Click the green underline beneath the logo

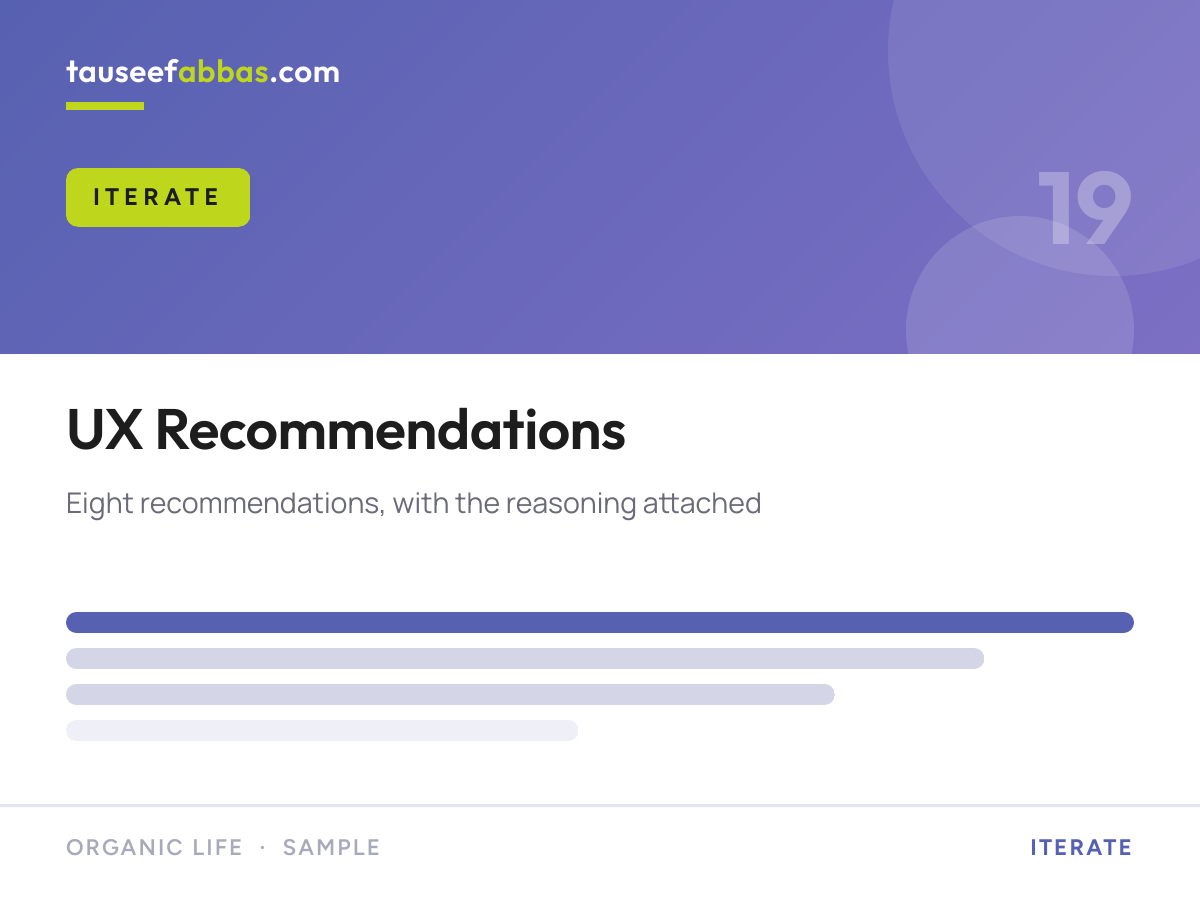point(105,106)
